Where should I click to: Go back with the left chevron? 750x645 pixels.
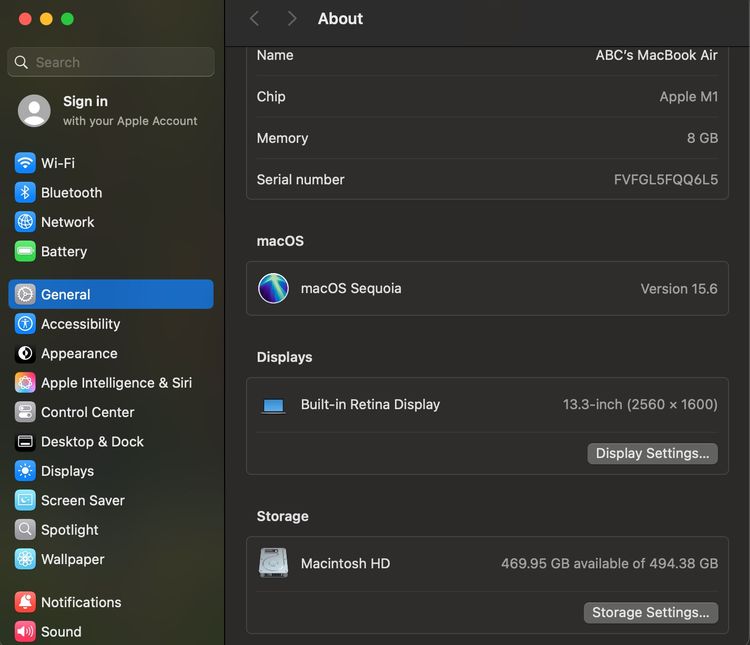point(254,19)
